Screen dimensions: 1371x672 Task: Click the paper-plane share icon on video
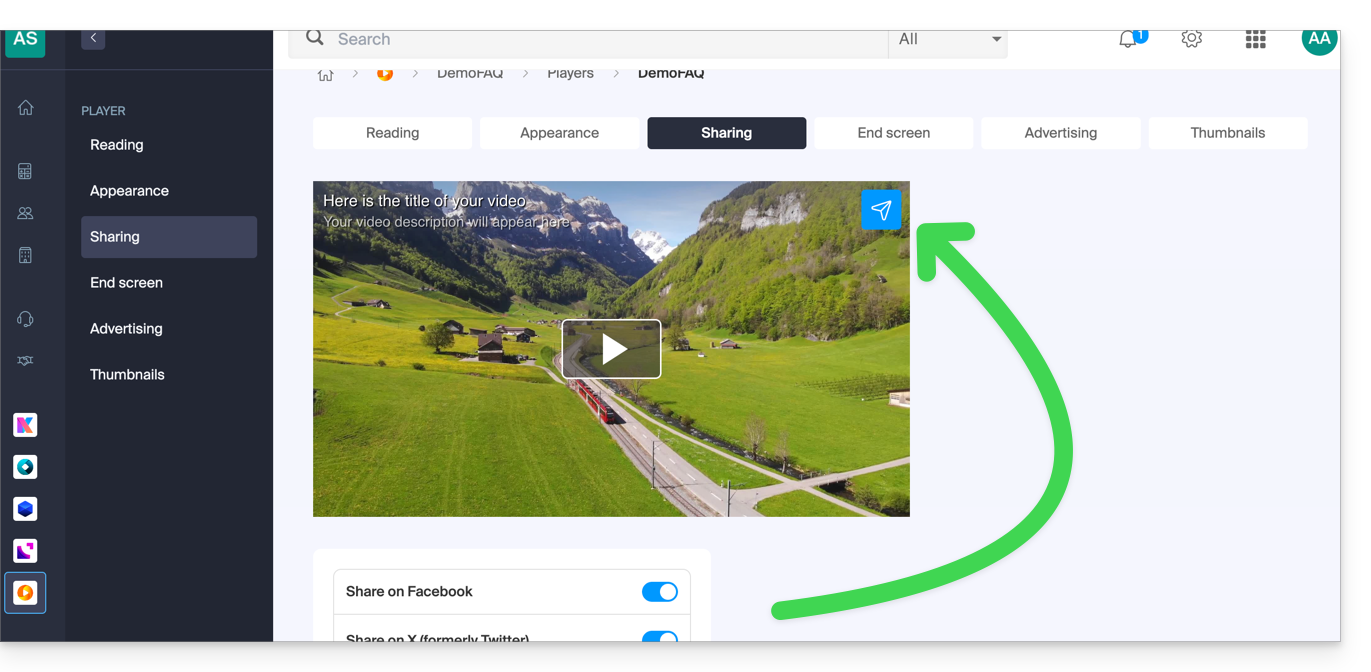click(x=881, y=210)
